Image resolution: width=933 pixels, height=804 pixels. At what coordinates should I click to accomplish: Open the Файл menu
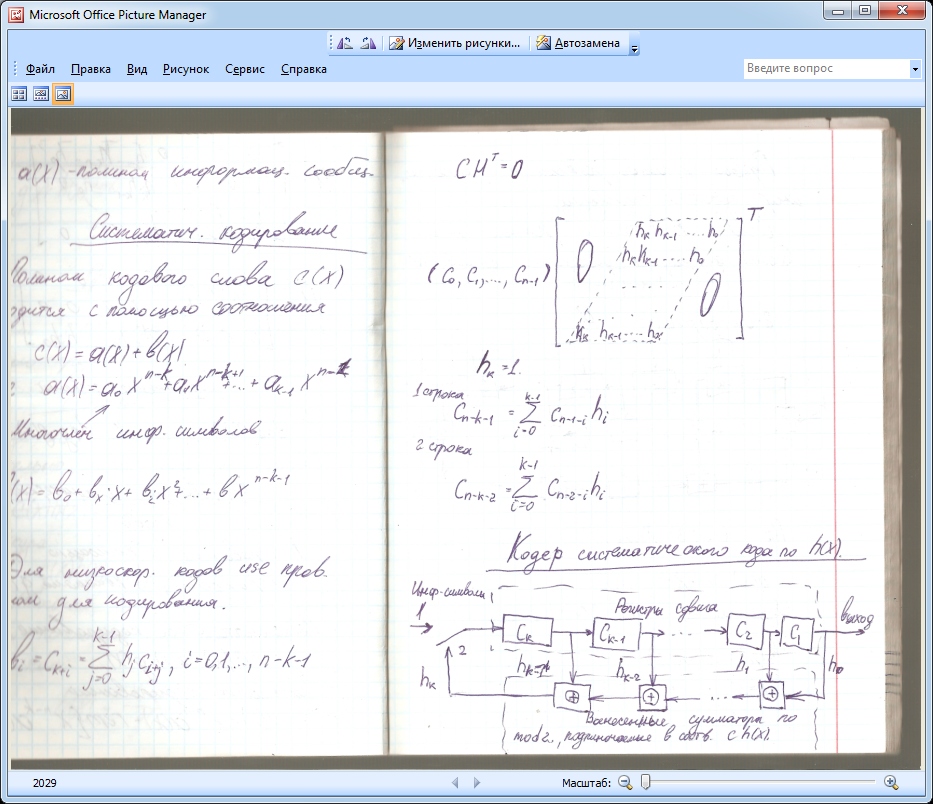point(40,69)
